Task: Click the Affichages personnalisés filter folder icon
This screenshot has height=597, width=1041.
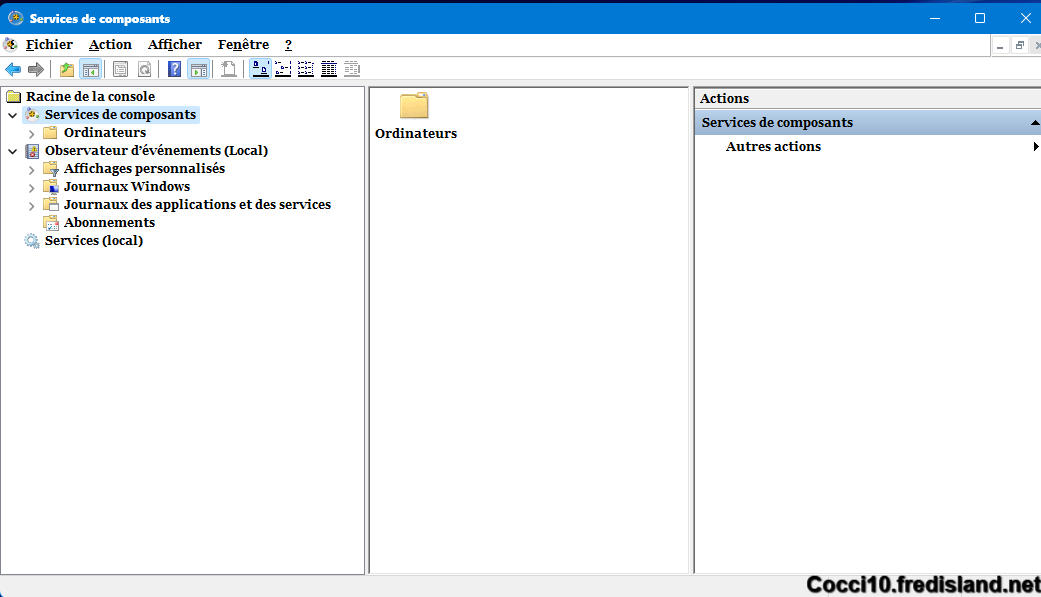Action: (x=51, y=169)
